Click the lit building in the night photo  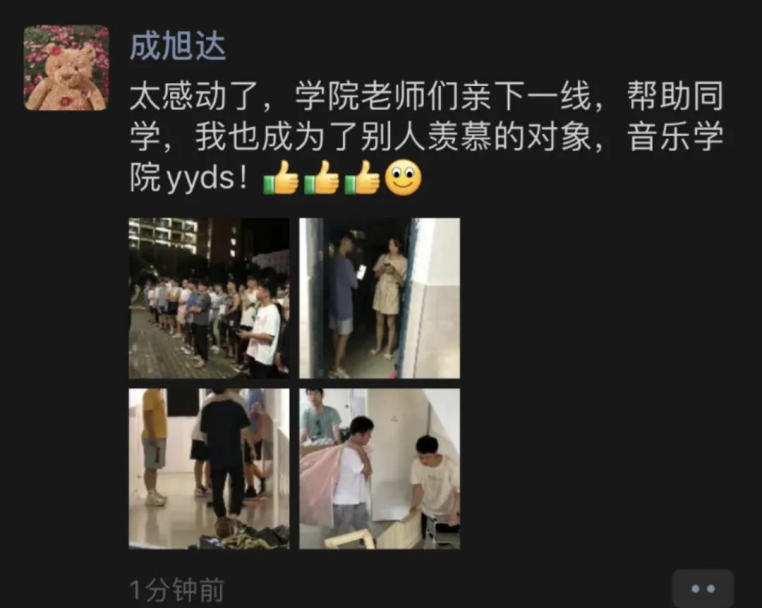pos(163,234)
